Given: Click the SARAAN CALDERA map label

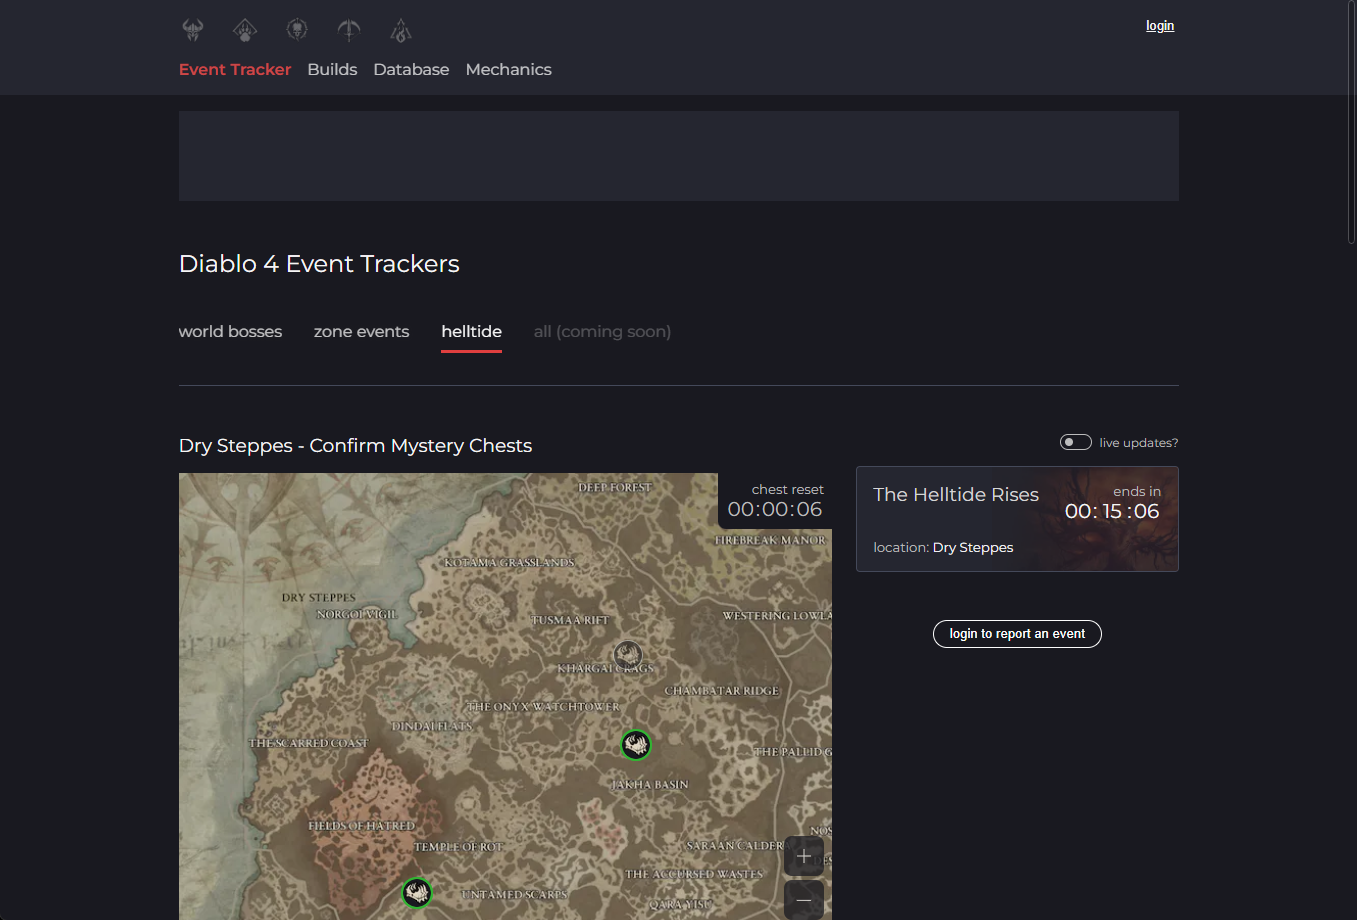Looking at the screenshot, I should pos(735,846).
